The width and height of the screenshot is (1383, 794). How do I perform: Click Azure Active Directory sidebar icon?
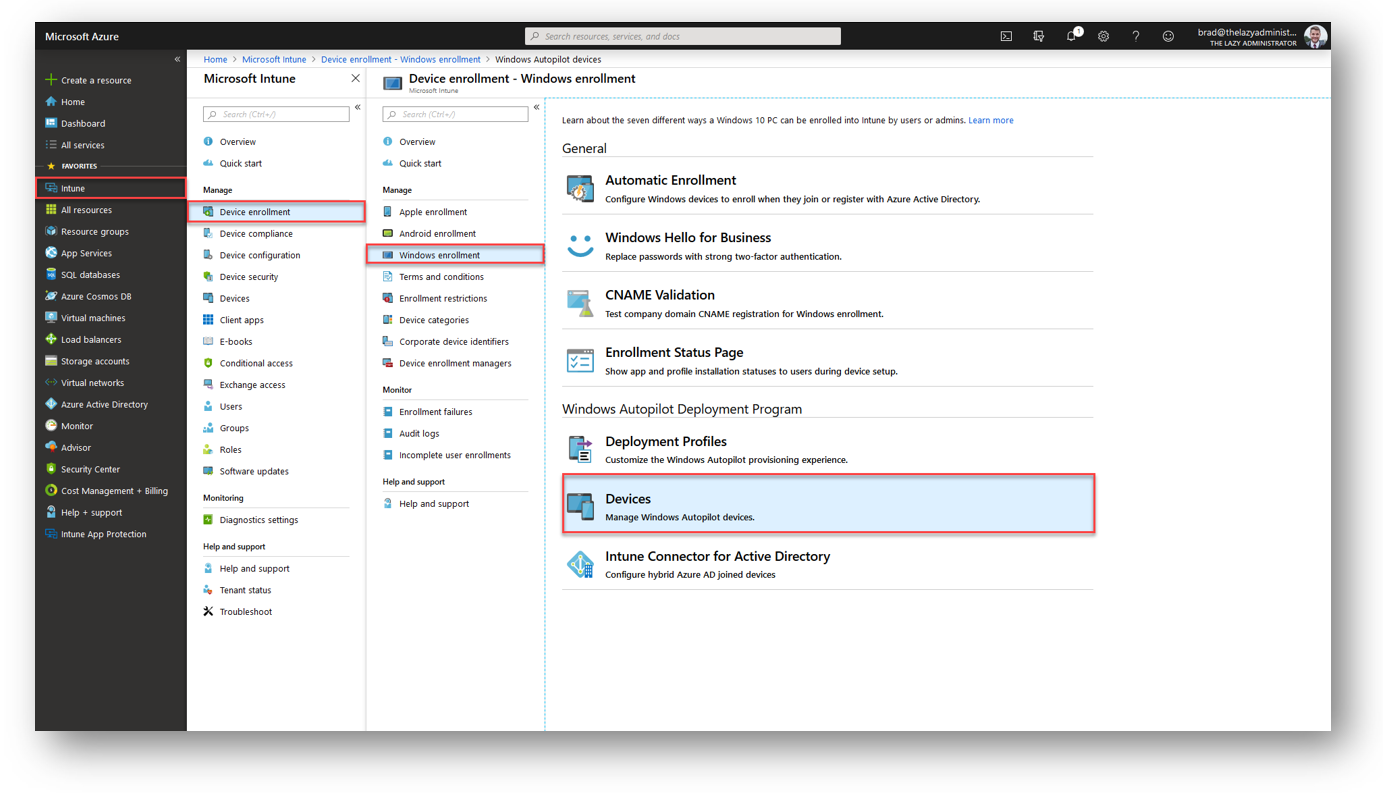point(51,404)
